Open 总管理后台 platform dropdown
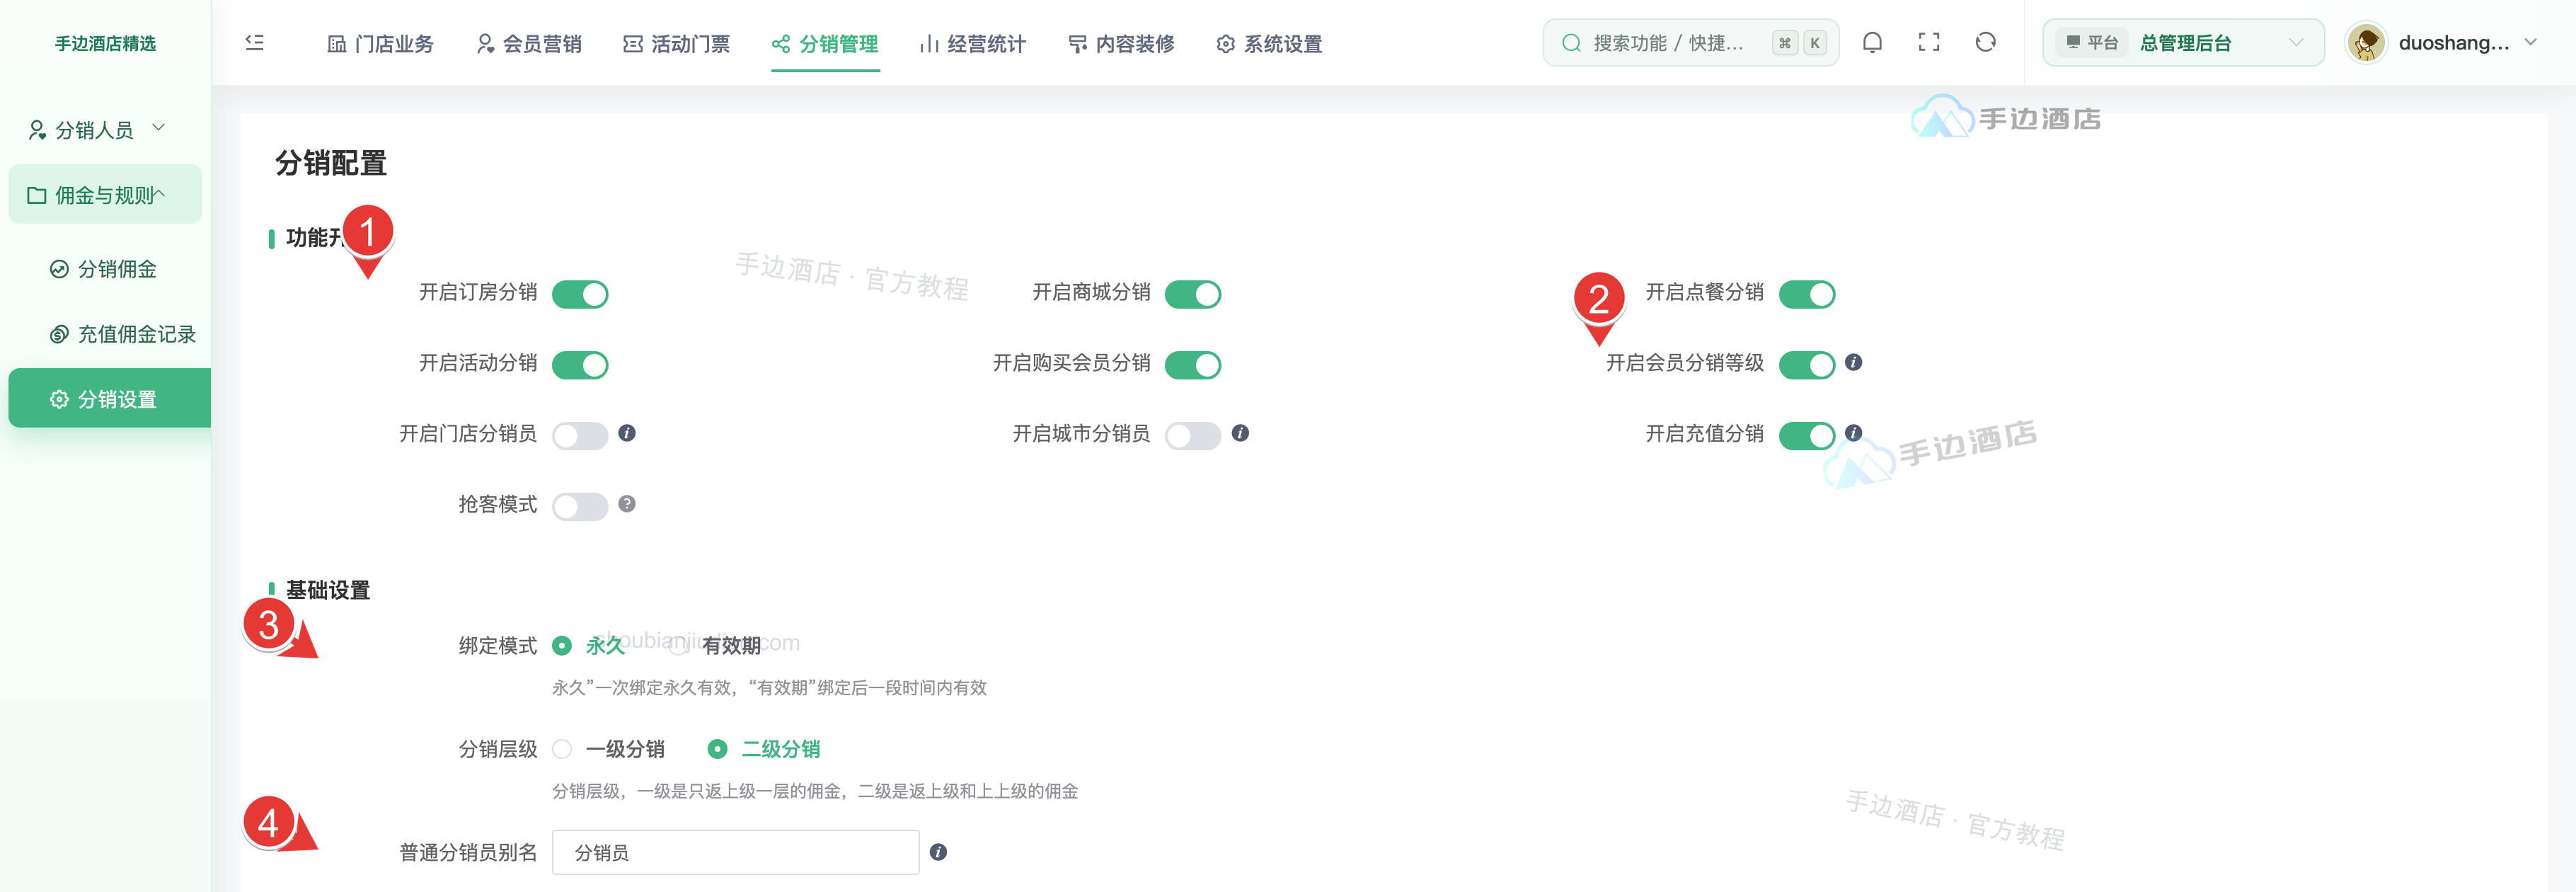The height and width of the screenshot is (892, 2576). click(2183, 43)
